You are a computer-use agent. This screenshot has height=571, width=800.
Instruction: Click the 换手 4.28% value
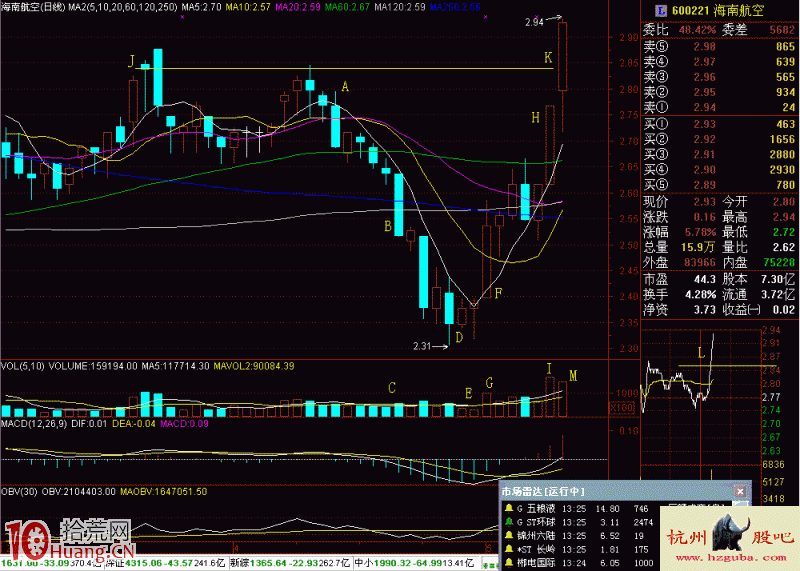pyautogui.click(x=701, y=295)
